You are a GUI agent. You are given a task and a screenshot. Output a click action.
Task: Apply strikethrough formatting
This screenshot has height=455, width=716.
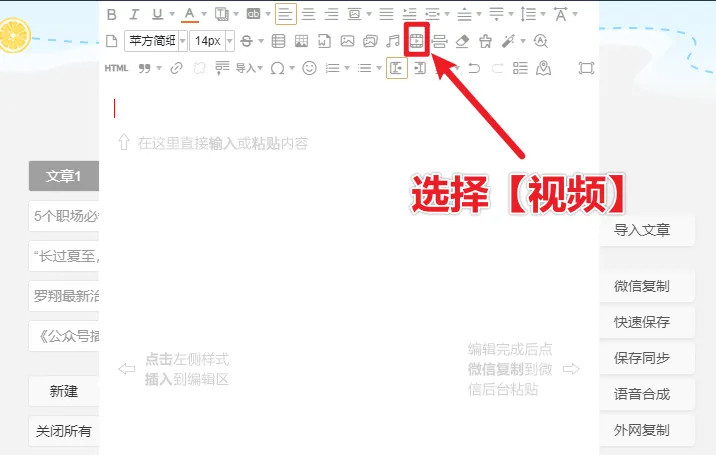pos(247,41)
